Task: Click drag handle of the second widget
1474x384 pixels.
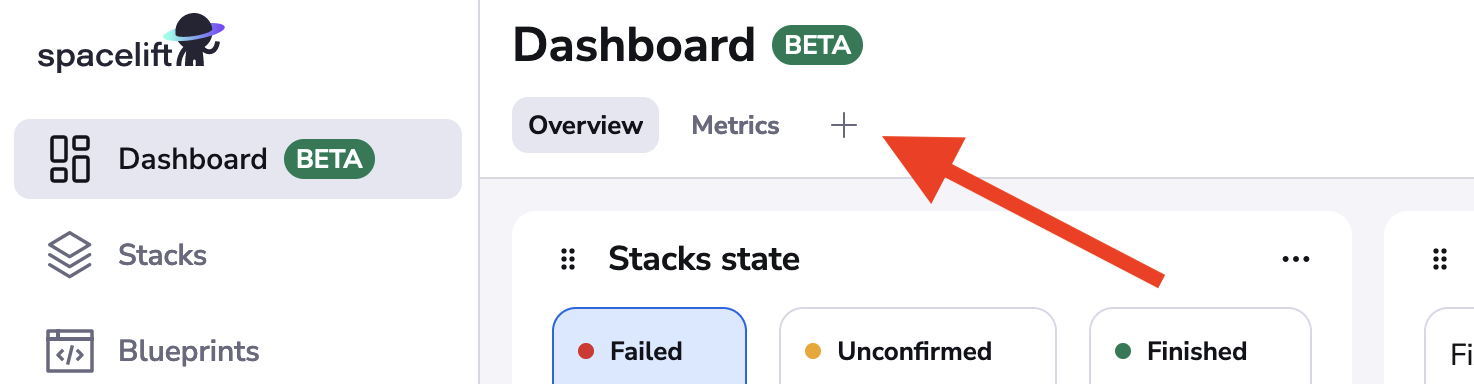Action: point(1440,260)
